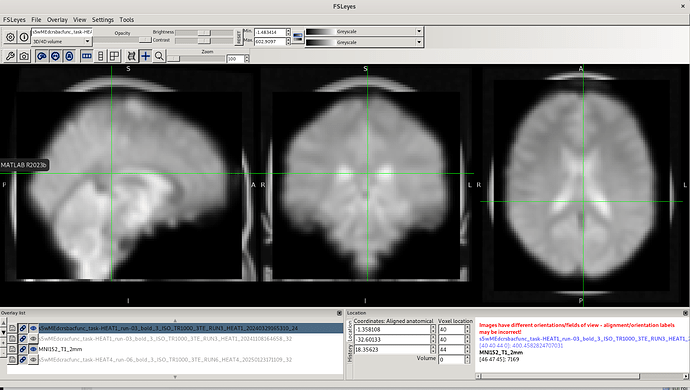
Task: Click the X coordinate field -1.358108
Action: [x=392, y=329]
